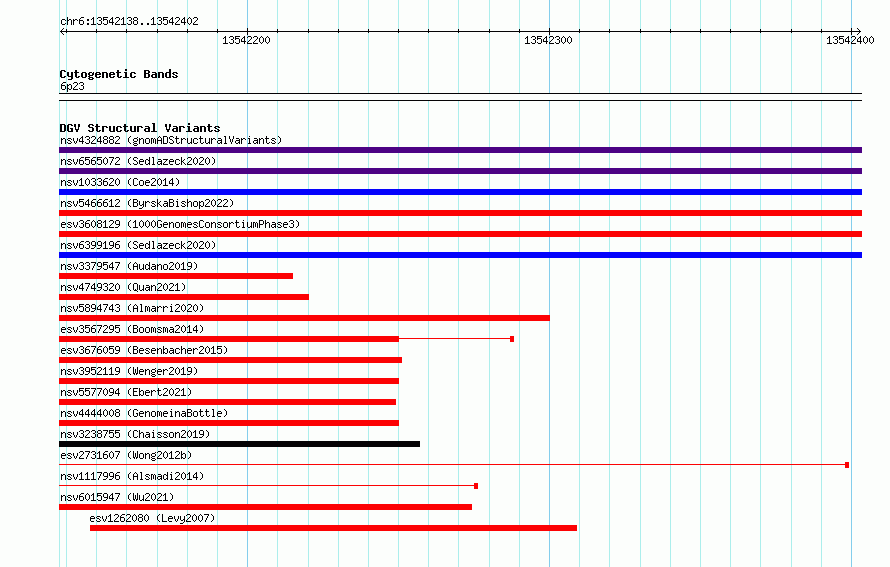
Task: Select the nsv5466612 red variant bar
Action: (x=460, y=213)
